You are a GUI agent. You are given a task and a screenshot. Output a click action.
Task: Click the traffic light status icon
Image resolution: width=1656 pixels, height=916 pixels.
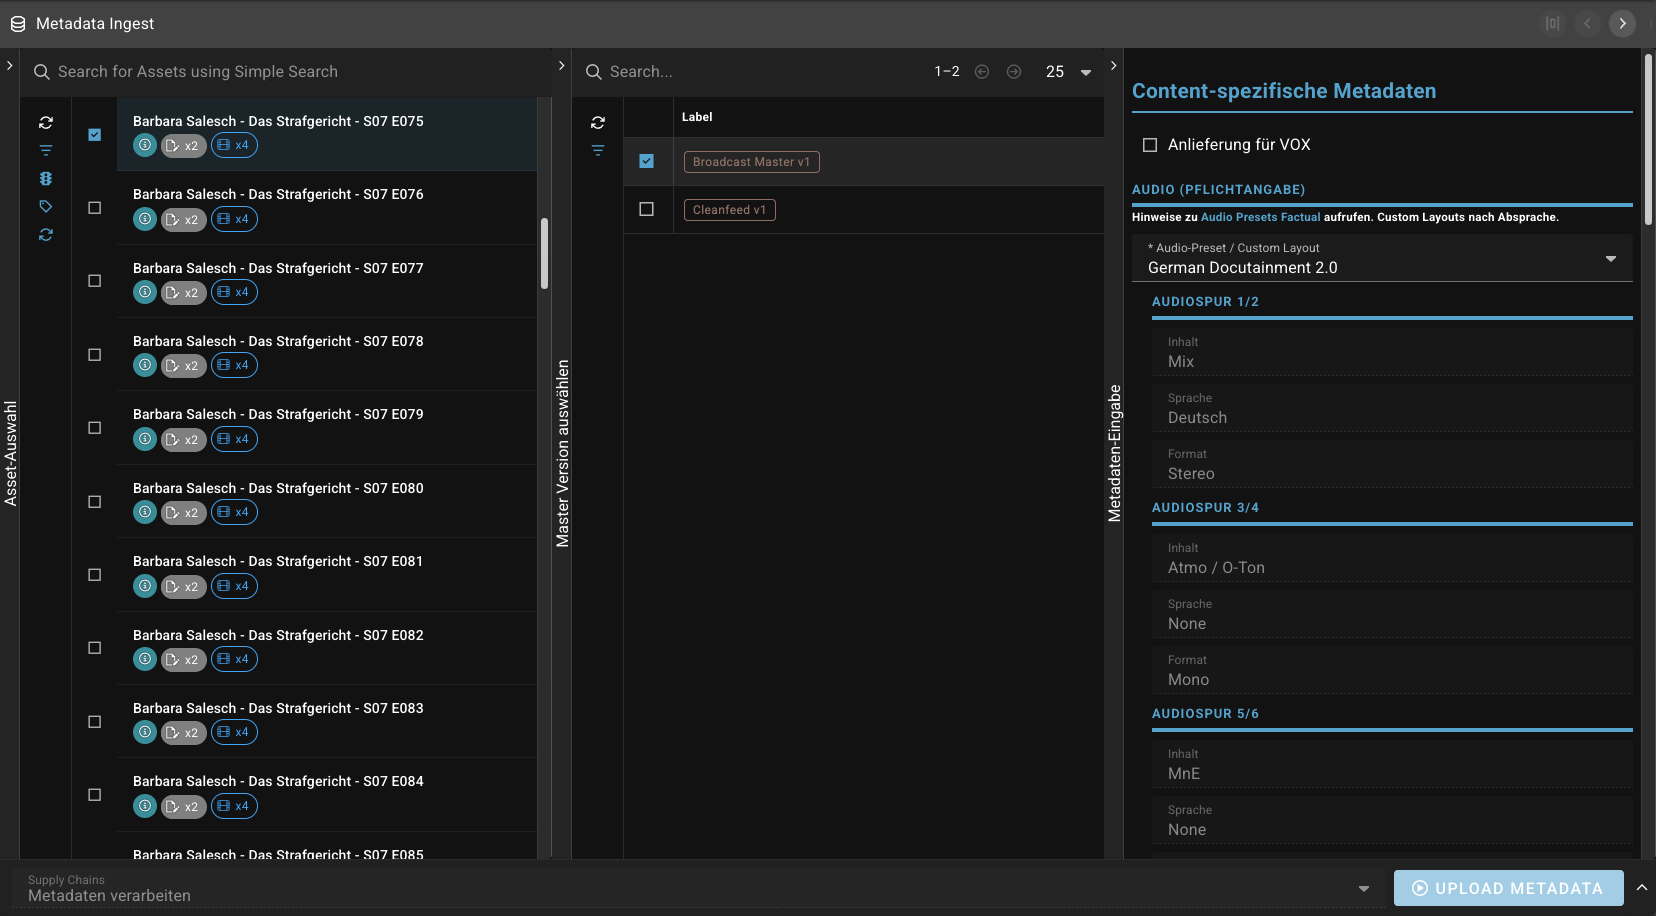coord(46,179)
